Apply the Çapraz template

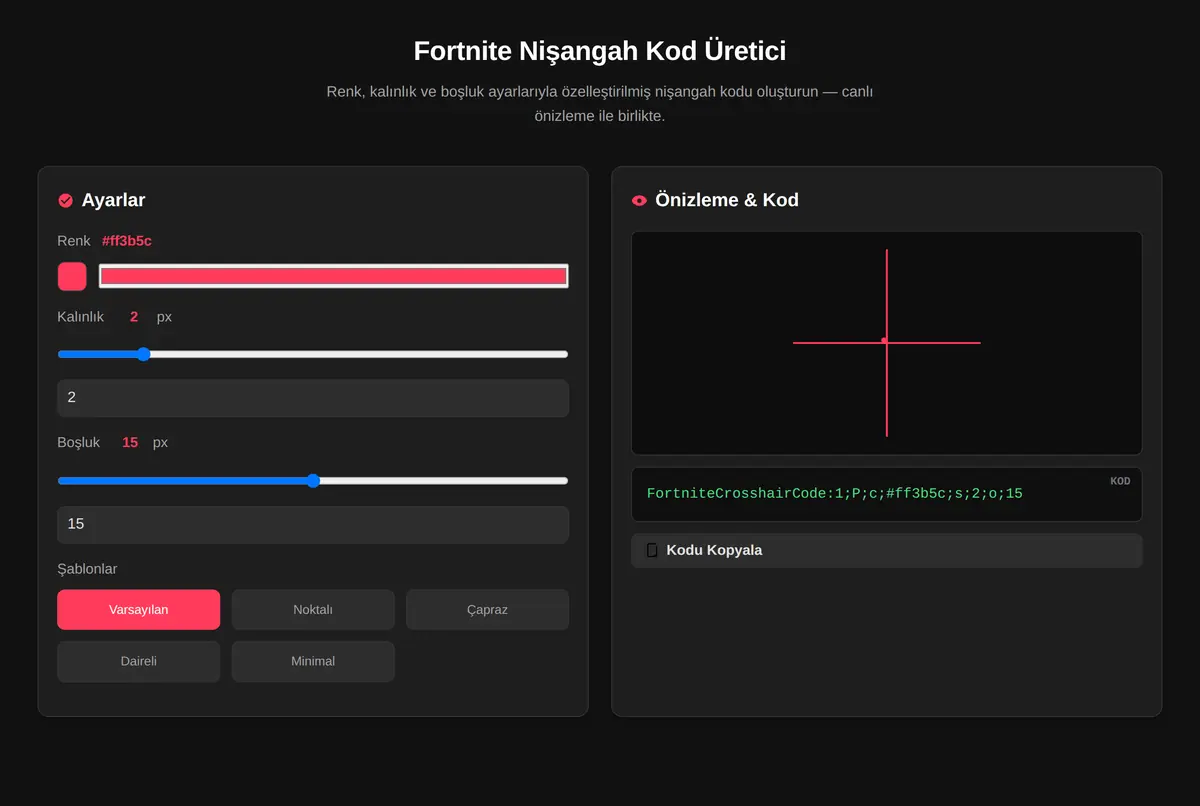click(x=488, y=610)
